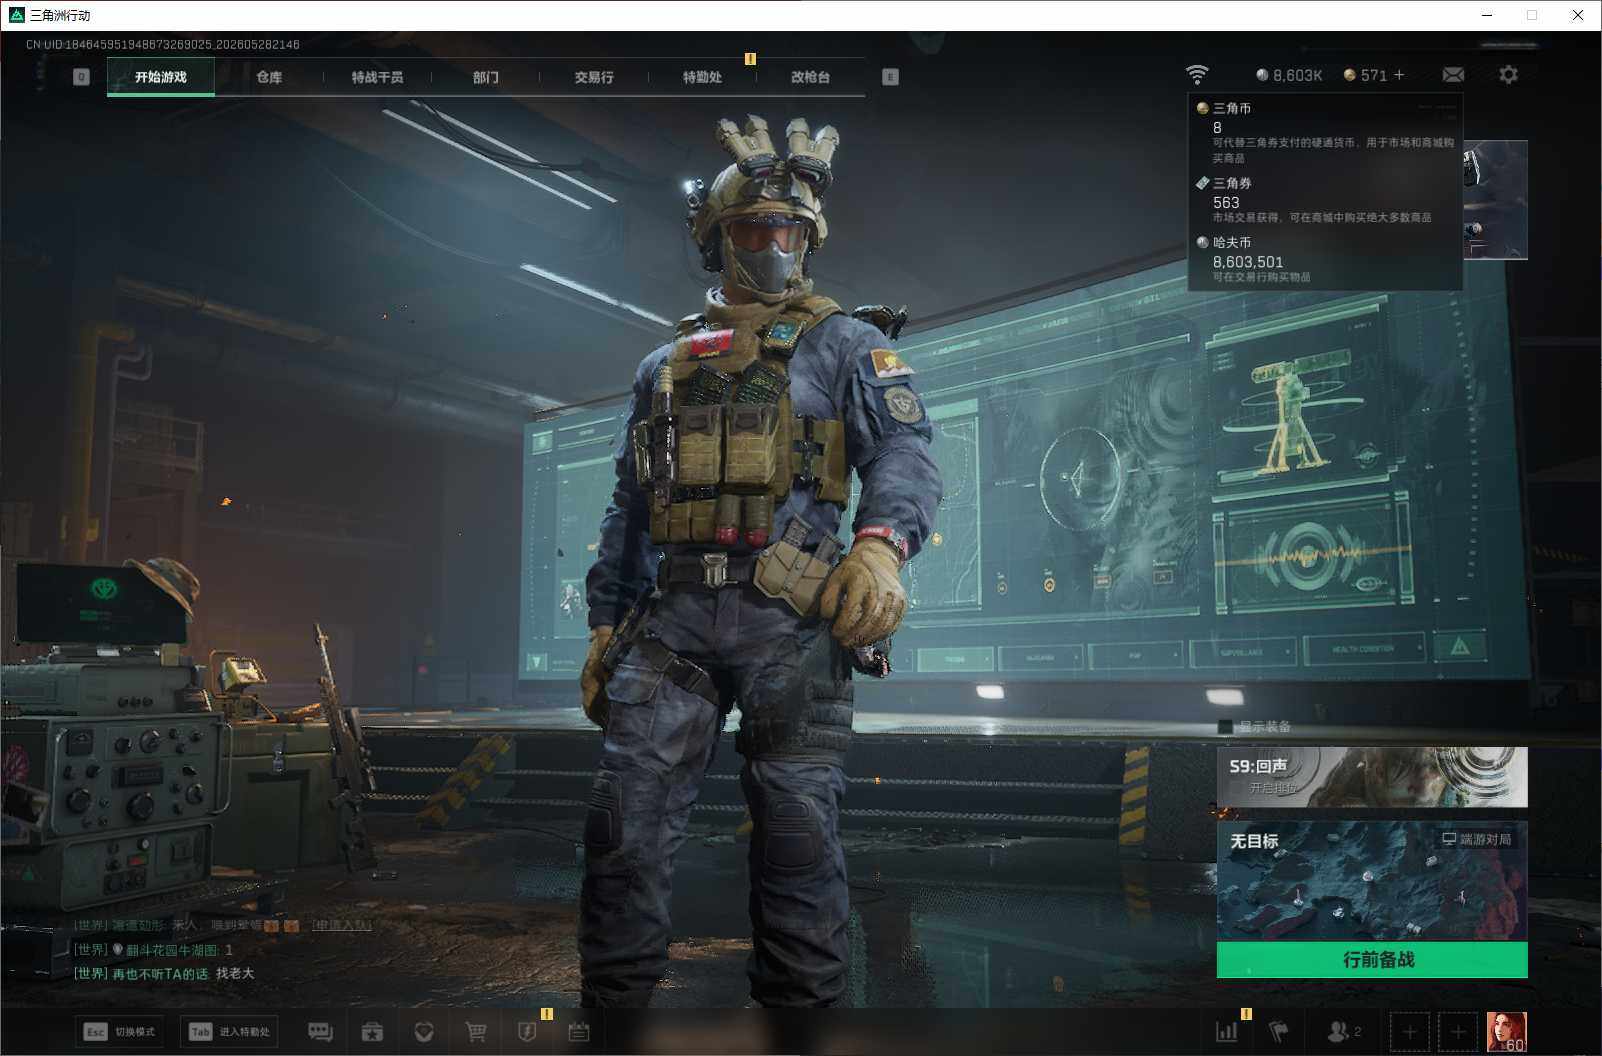
Task: Click the flags icon in bottom bar
Action: pyautogui.click(x=1279, y=1031)
